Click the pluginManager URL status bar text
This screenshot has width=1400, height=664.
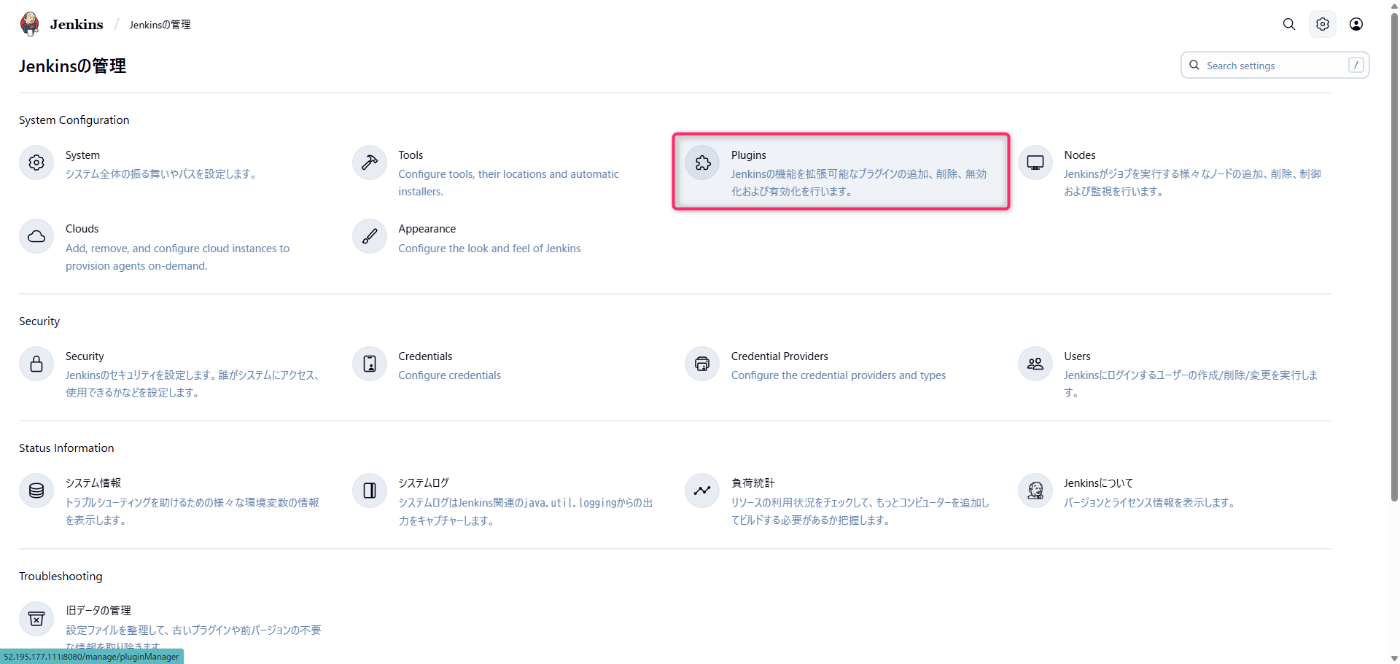(x=92, y=657)
